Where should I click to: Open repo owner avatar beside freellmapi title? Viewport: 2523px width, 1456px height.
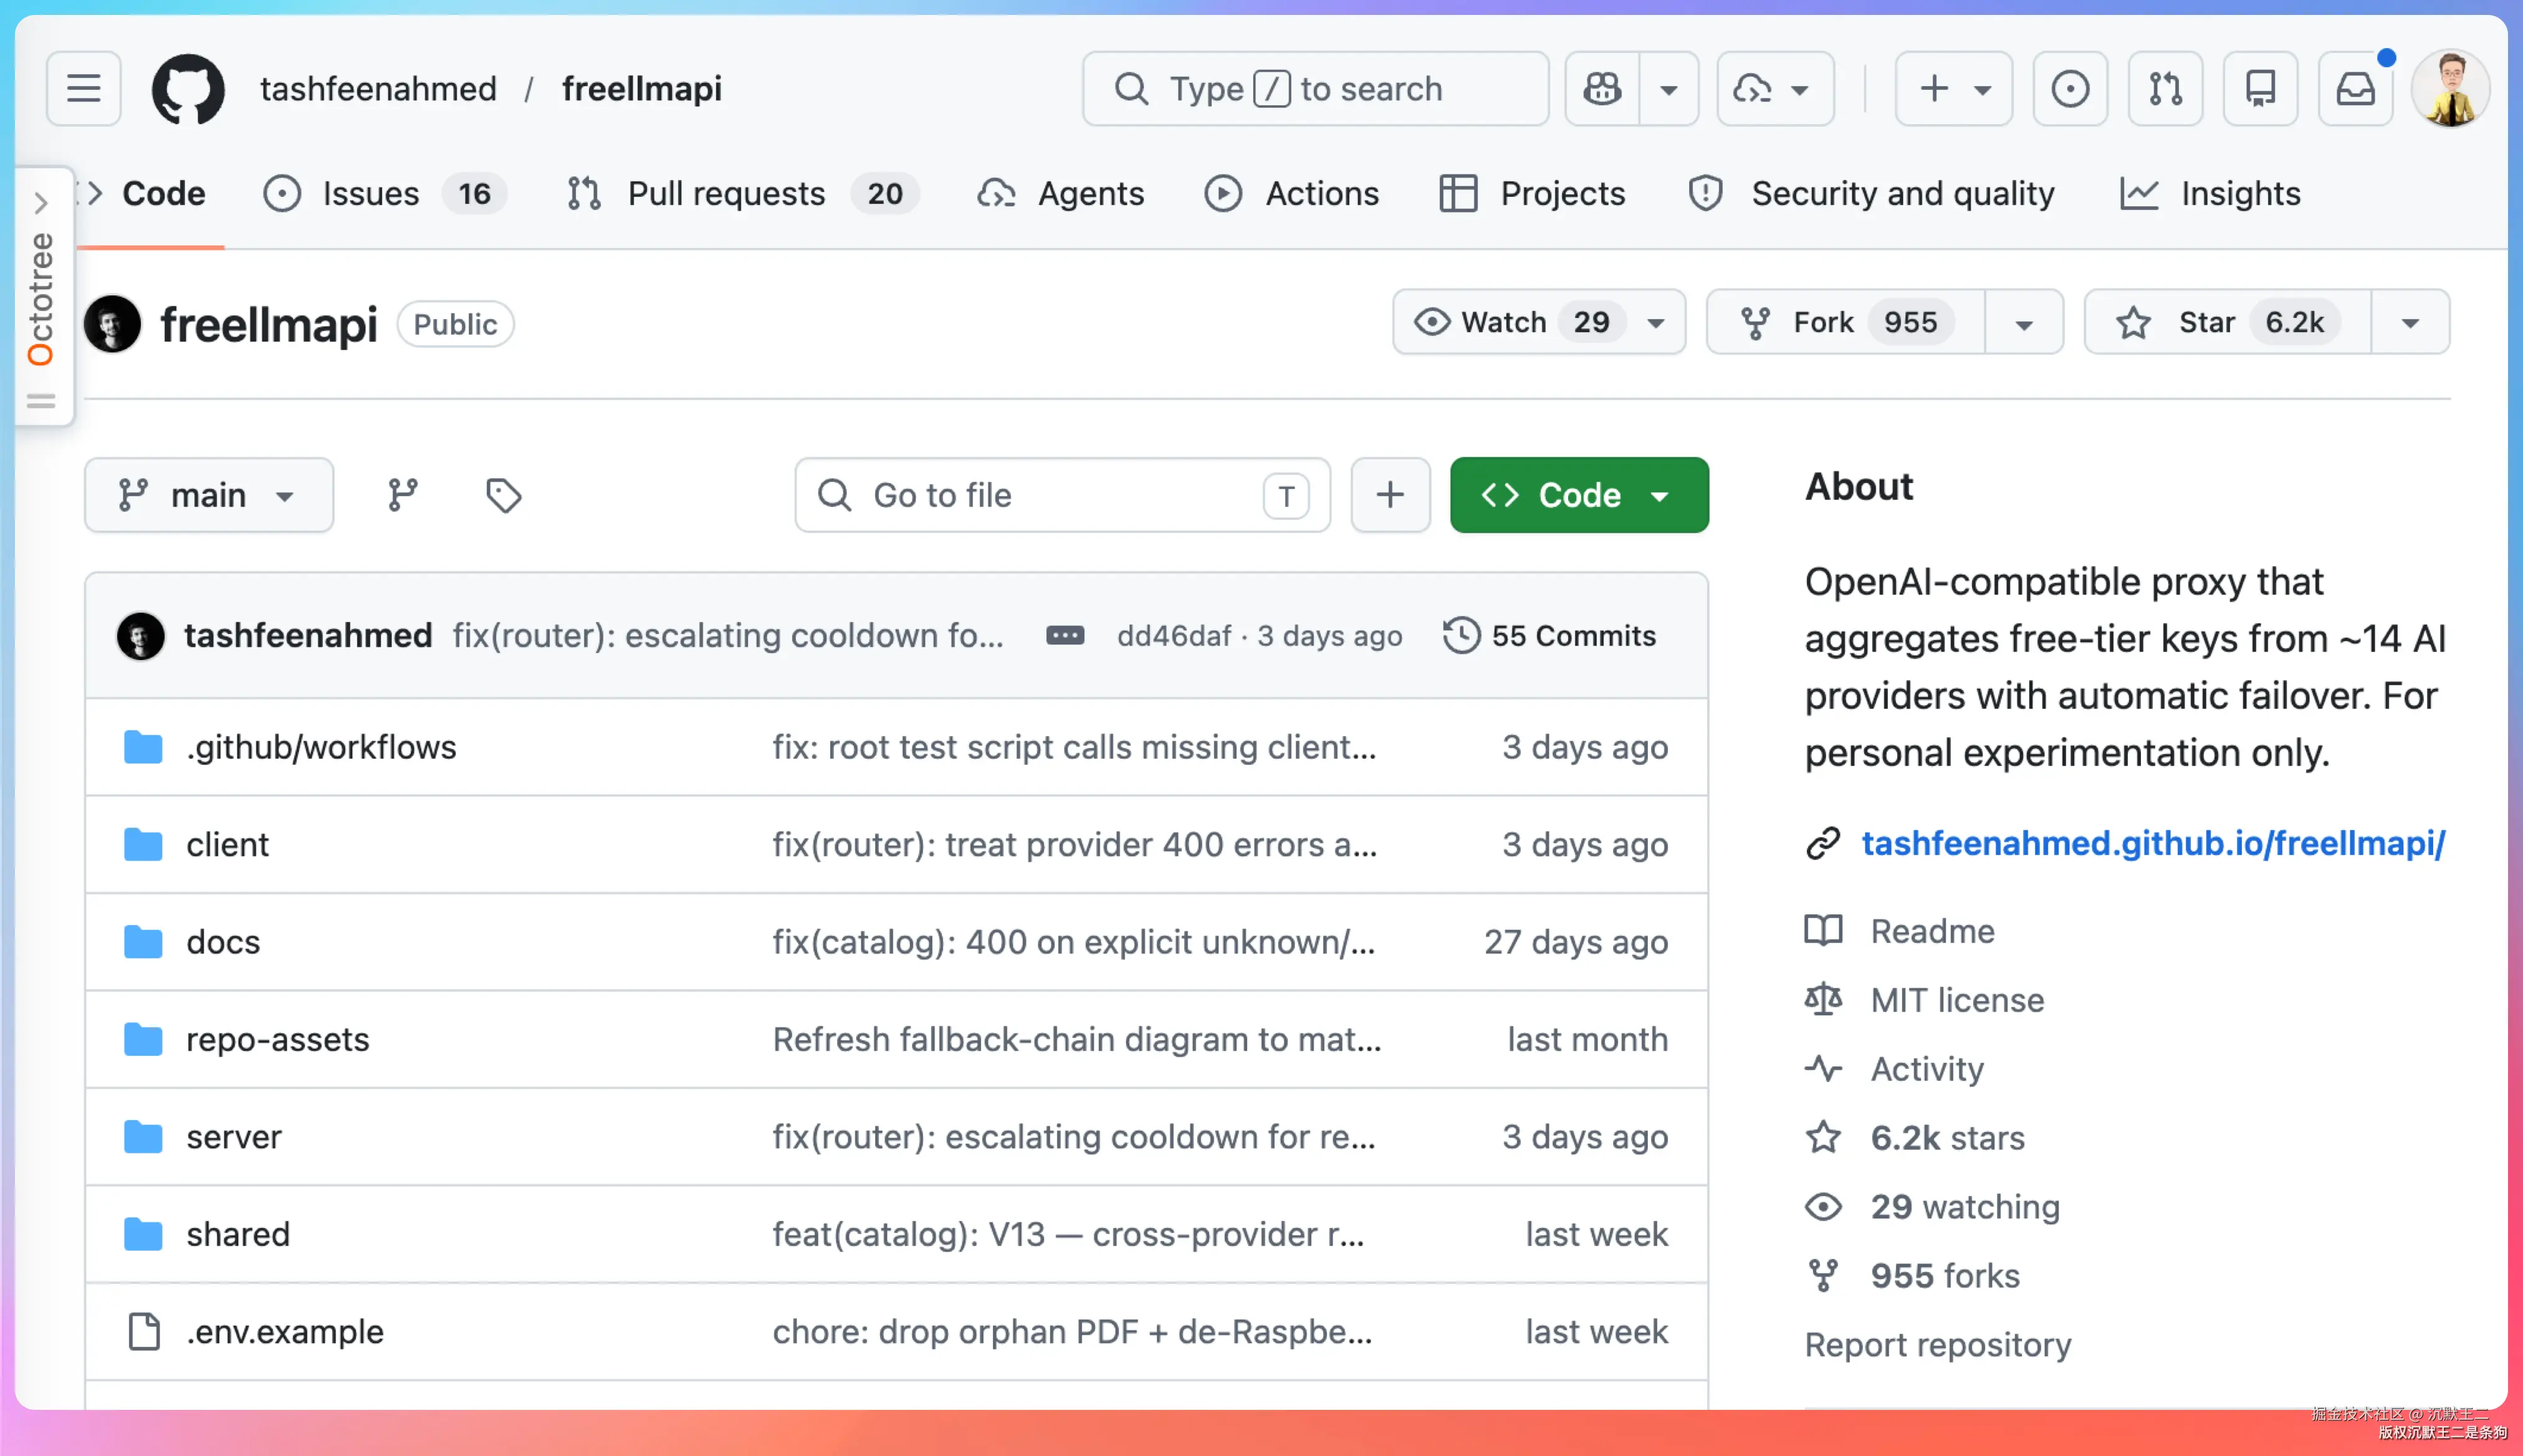point(113,324)
